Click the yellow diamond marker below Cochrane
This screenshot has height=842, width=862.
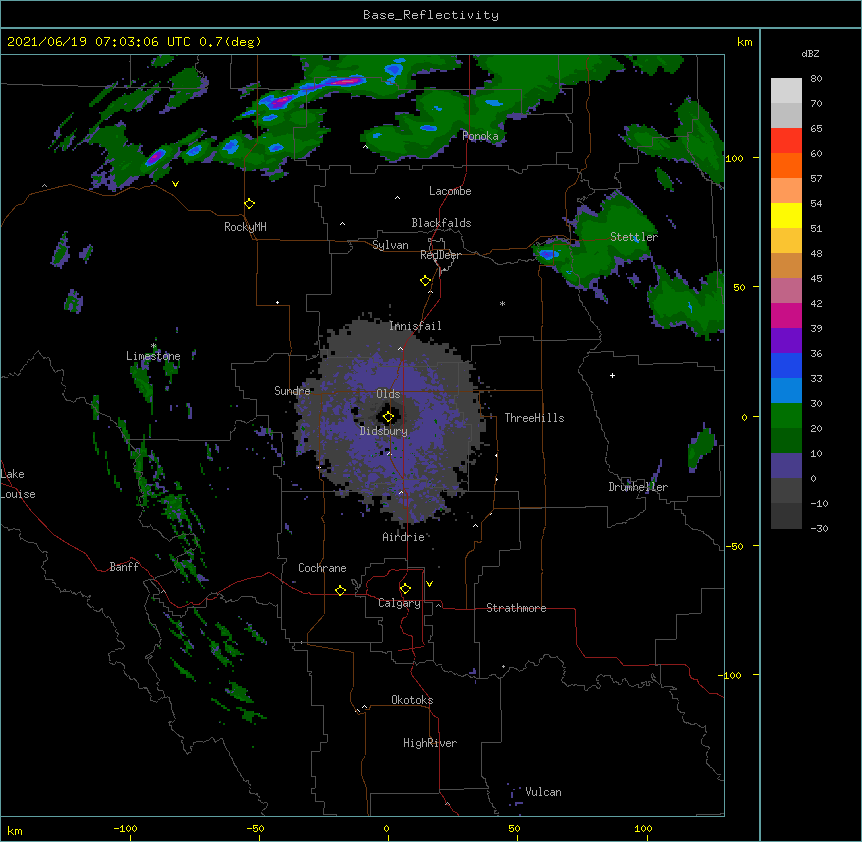pyautogui.click(x=340, y=590)
